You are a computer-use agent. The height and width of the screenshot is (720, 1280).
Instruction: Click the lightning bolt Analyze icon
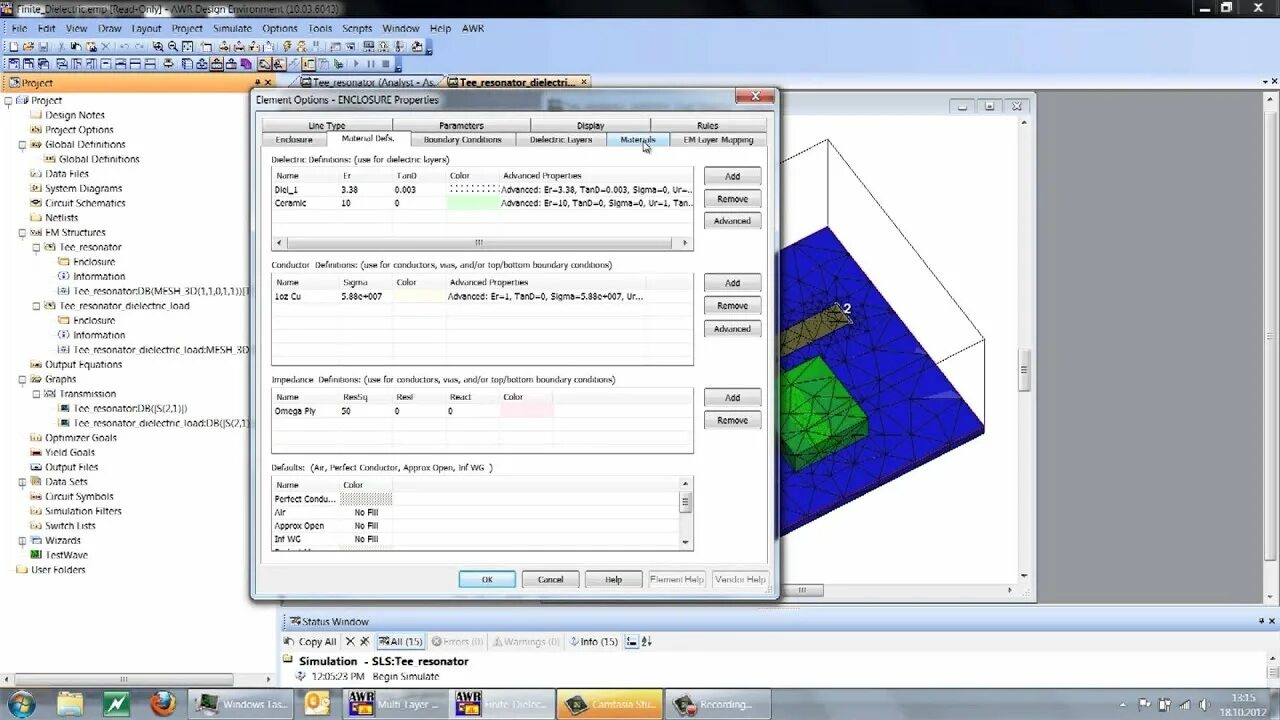(x=287, y=47)
